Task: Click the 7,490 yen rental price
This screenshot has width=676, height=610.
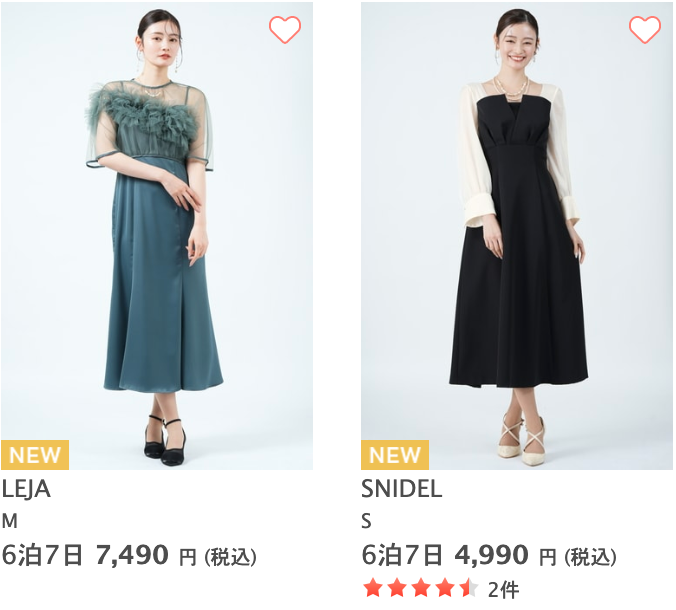Action: click(132, 555)
